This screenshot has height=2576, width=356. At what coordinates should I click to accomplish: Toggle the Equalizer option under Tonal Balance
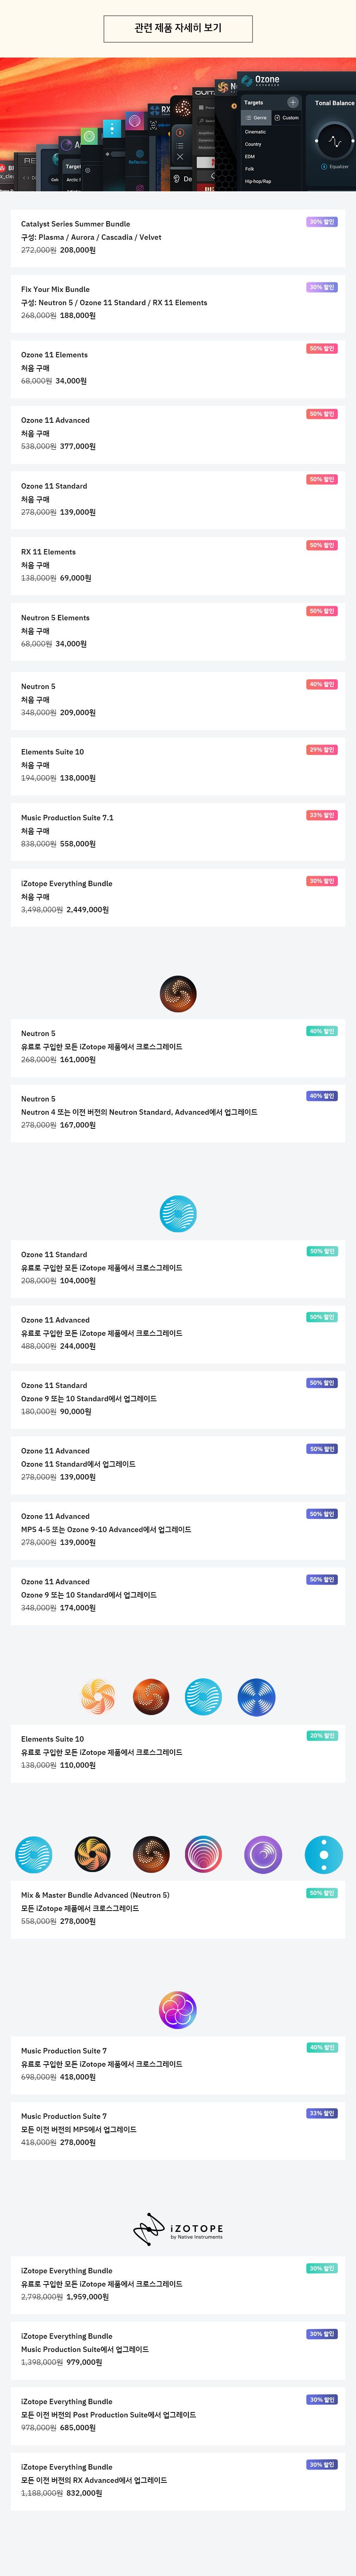click(x=325, y=166)
